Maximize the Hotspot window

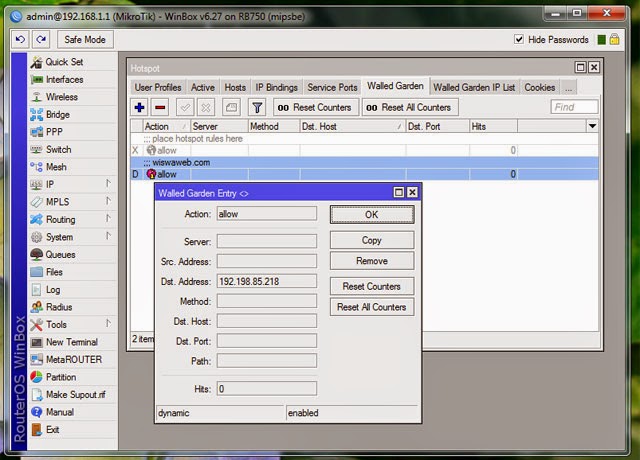pos(580,67)
